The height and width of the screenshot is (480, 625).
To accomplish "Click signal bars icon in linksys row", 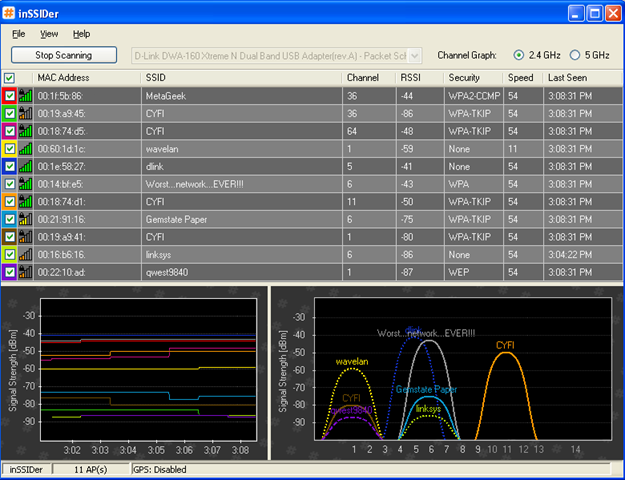I will 26,254.
